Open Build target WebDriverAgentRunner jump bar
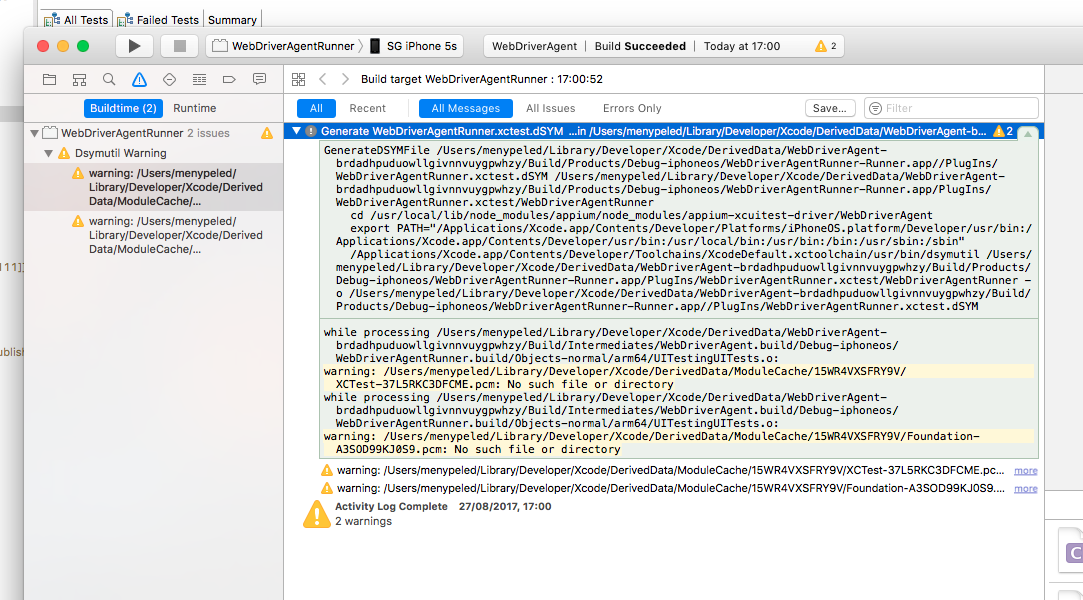The image size is (1083, 600). coord(482,79)
